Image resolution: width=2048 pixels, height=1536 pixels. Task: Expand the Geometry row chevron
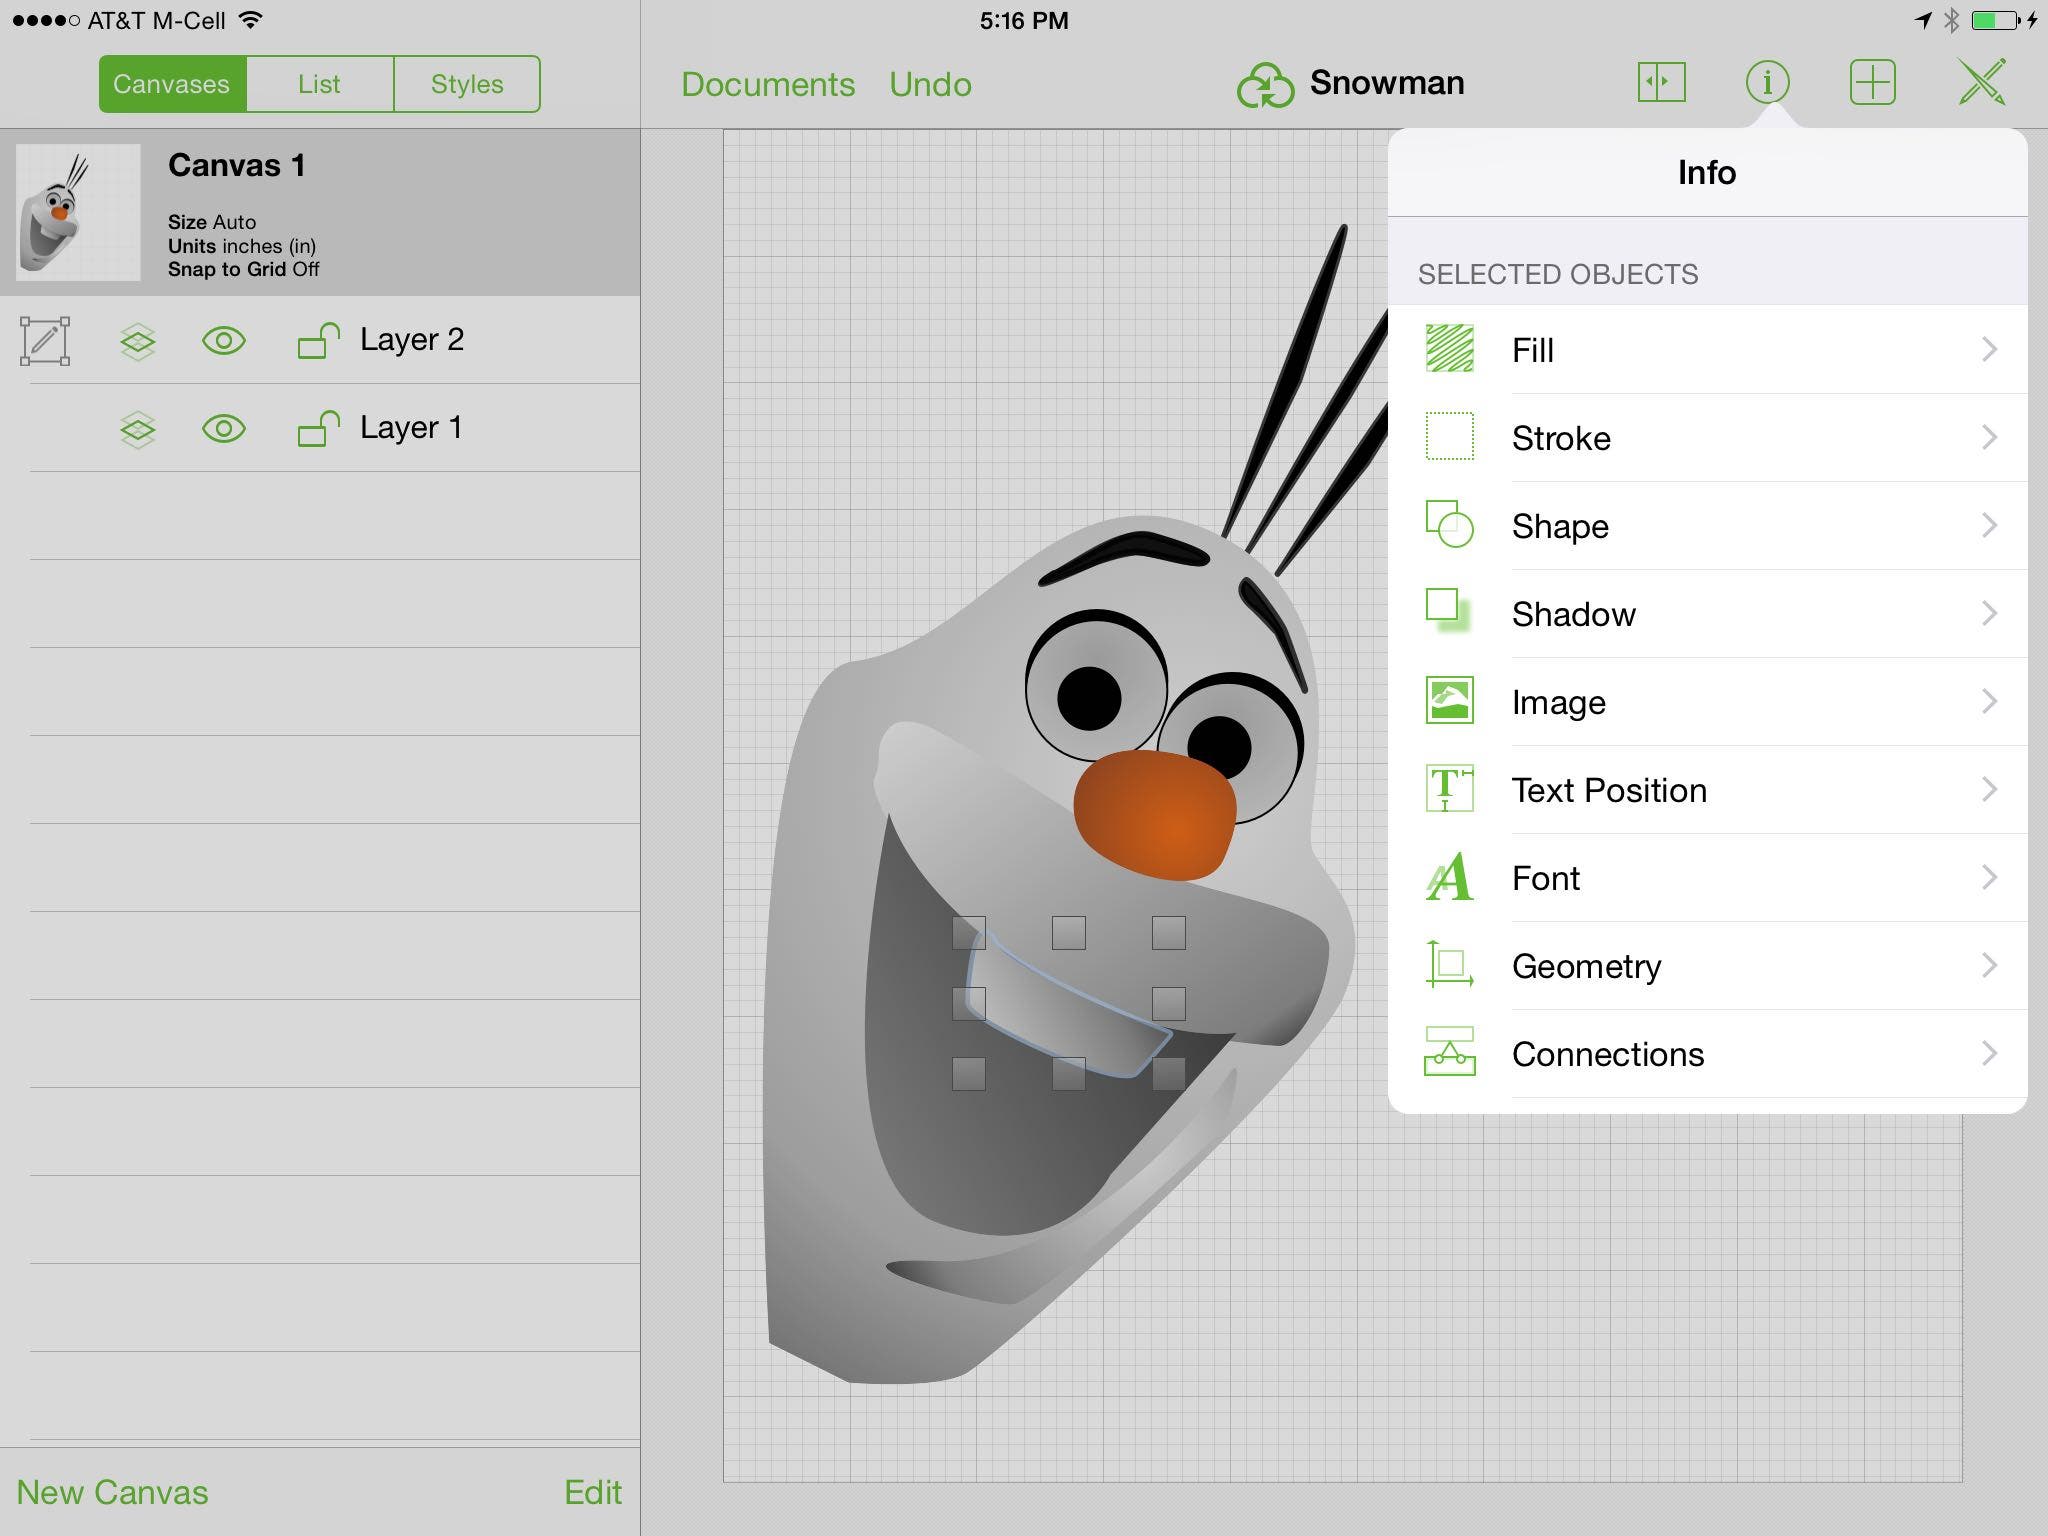[x=1989, y=965]
